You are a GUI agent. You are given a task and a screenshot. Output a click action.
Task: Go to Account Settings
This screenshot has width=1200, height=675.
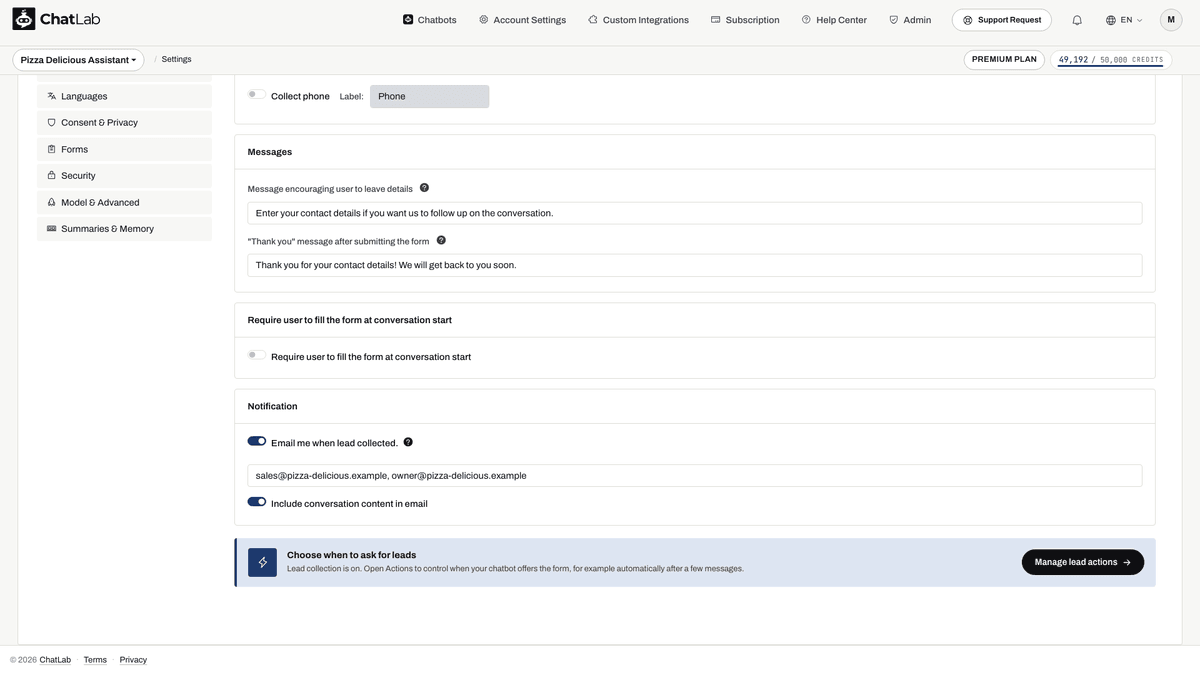click(523, 19)
